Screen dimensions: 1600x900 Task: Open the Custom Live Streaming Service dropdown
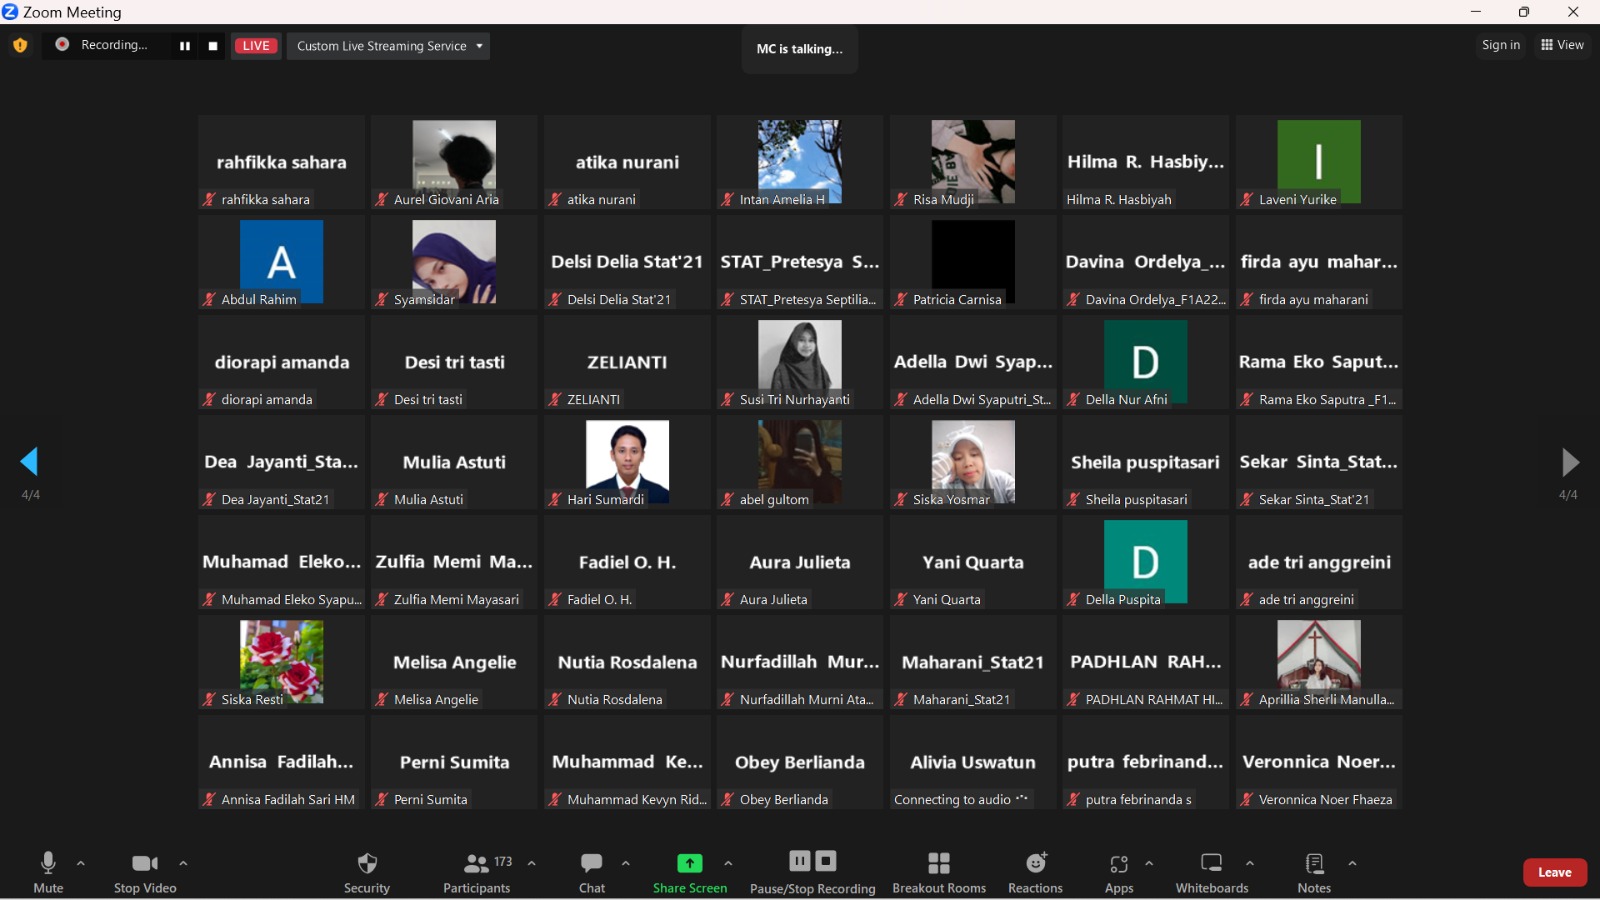point(389,46)
